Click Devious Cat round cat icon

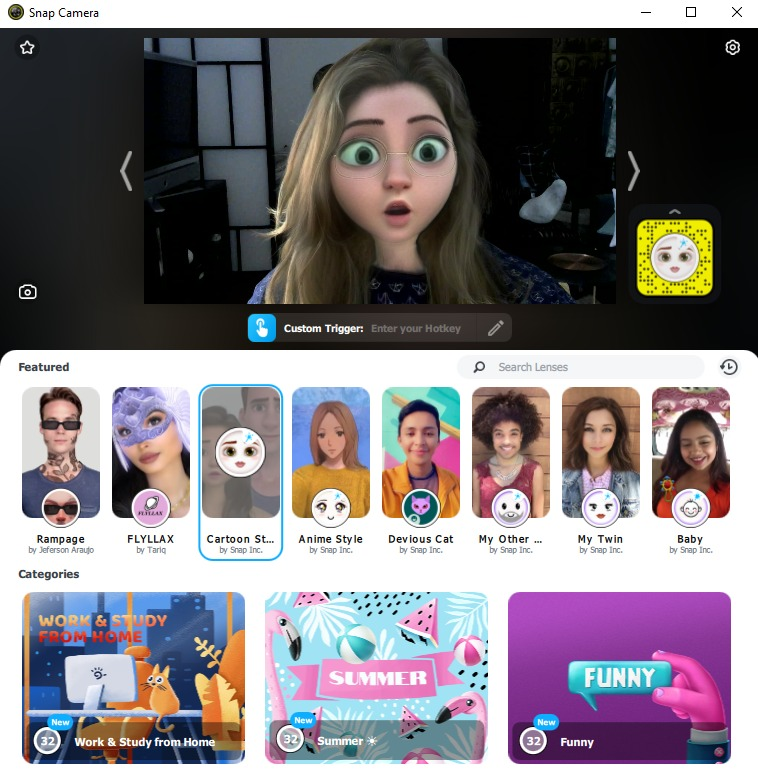pos(421,508)
